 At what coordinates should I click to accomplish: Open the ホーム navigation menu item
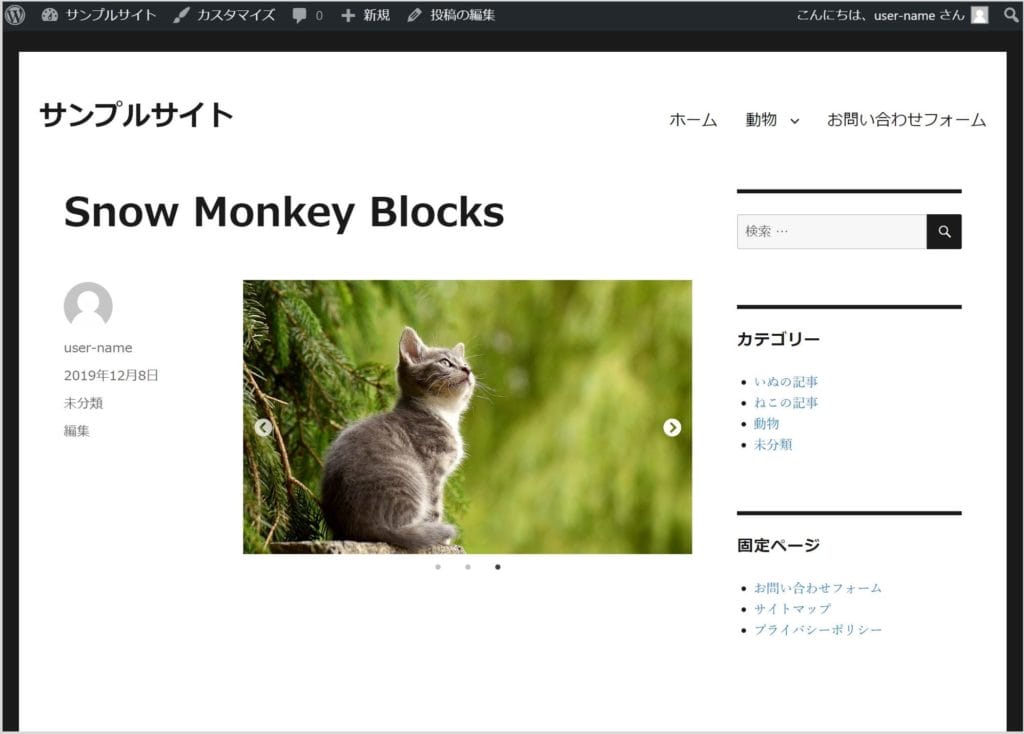[693, 120]
